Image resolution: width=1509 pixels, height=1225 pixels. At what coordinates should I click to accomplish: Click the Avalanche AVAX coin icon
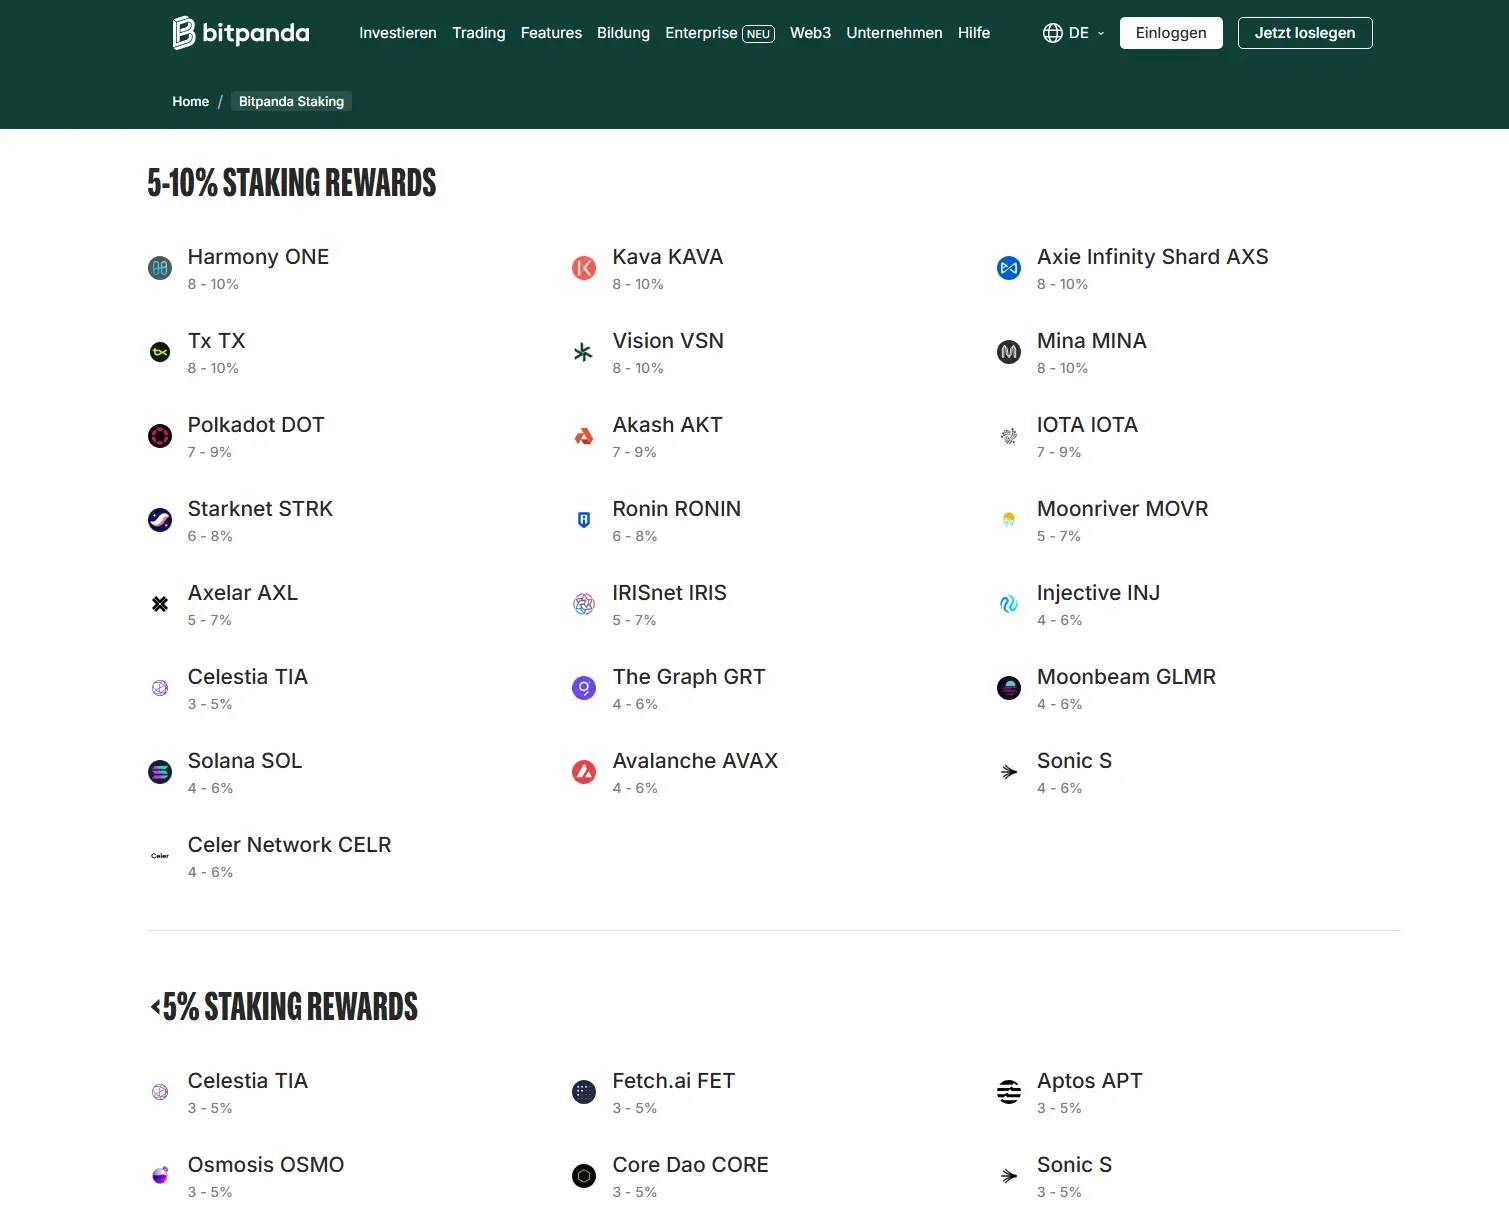tap(584, 772)
